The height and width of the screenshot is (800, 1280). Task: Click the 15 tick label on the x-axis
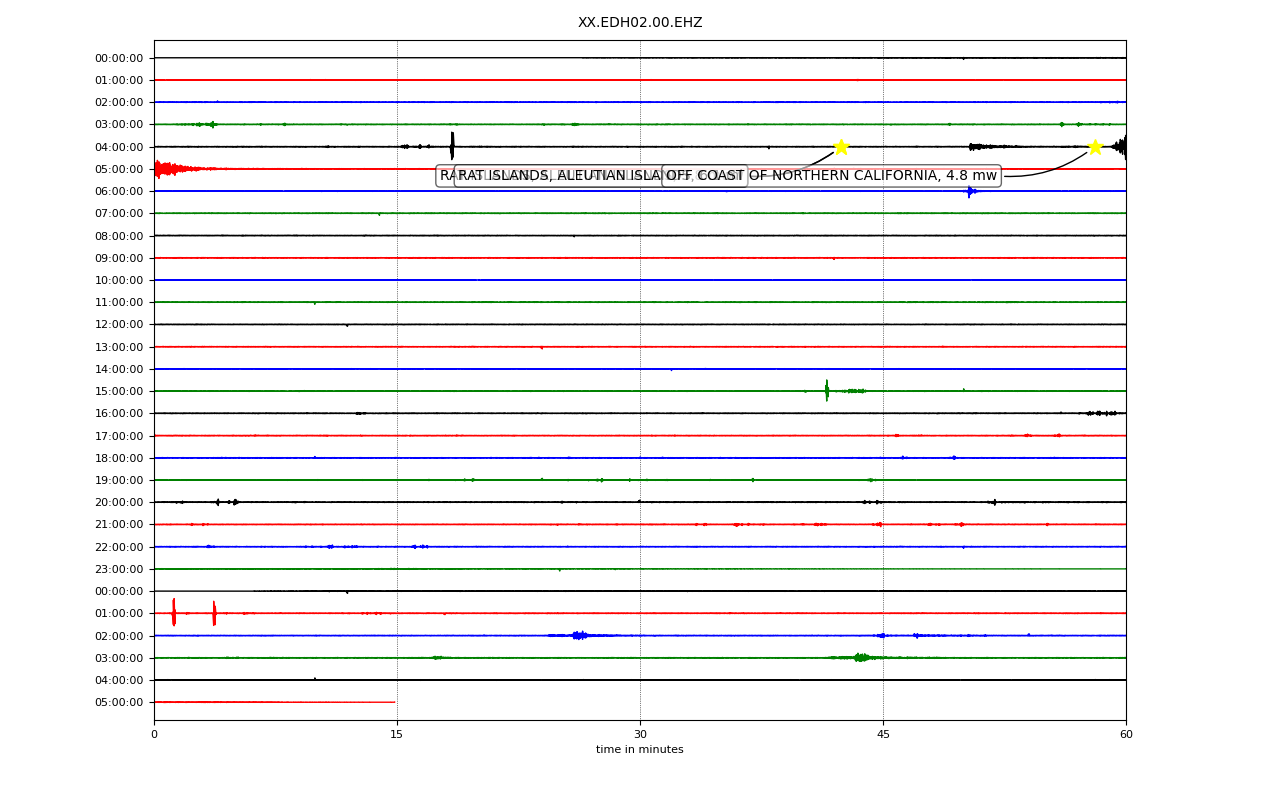click(397, 735)
